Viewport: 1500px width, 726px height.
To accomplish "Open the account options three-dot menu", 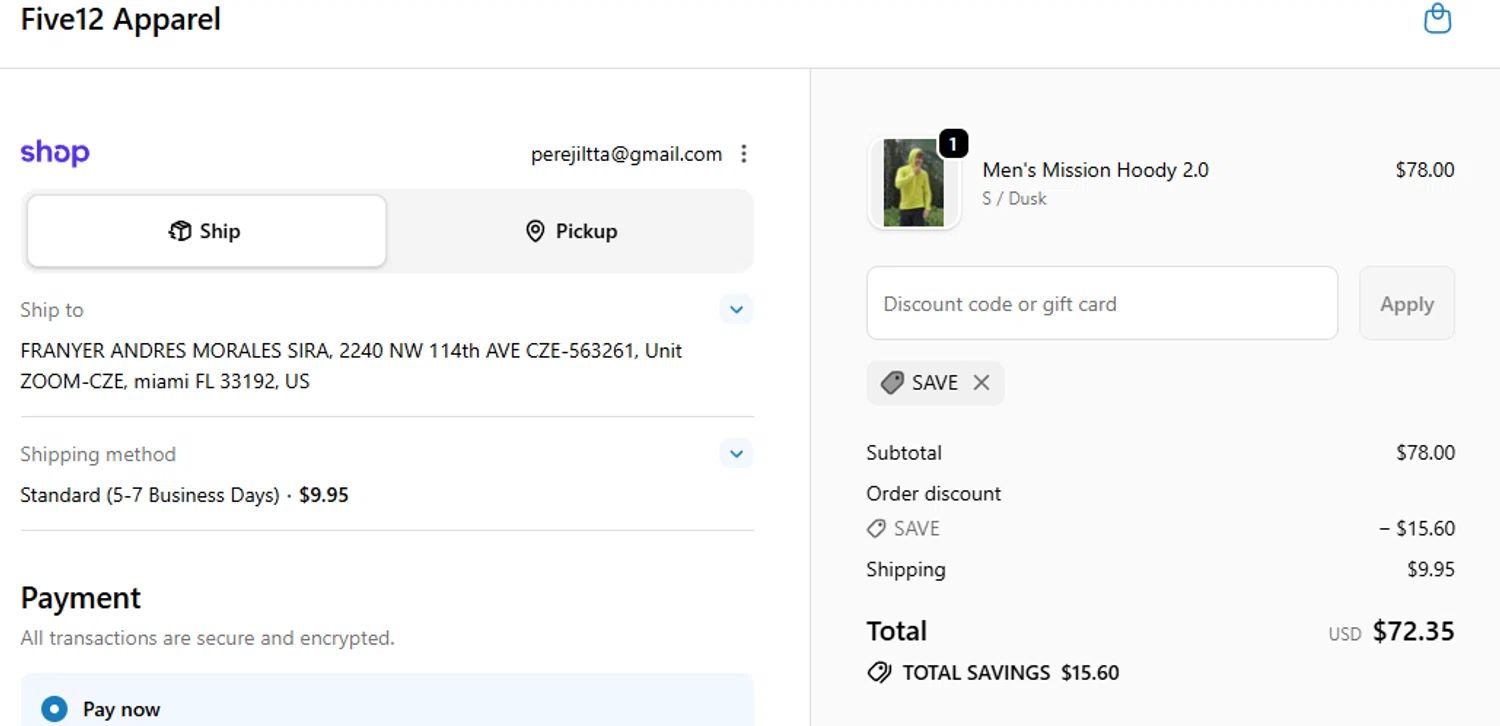I will (x=743, y=154).
